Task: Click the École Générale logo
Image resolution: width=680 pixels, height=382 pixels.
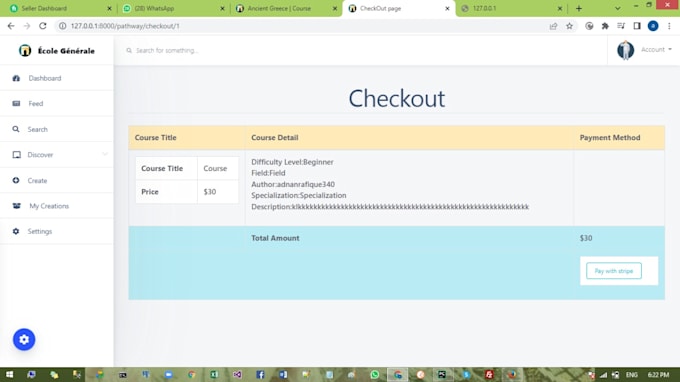Action: [57, 51]
